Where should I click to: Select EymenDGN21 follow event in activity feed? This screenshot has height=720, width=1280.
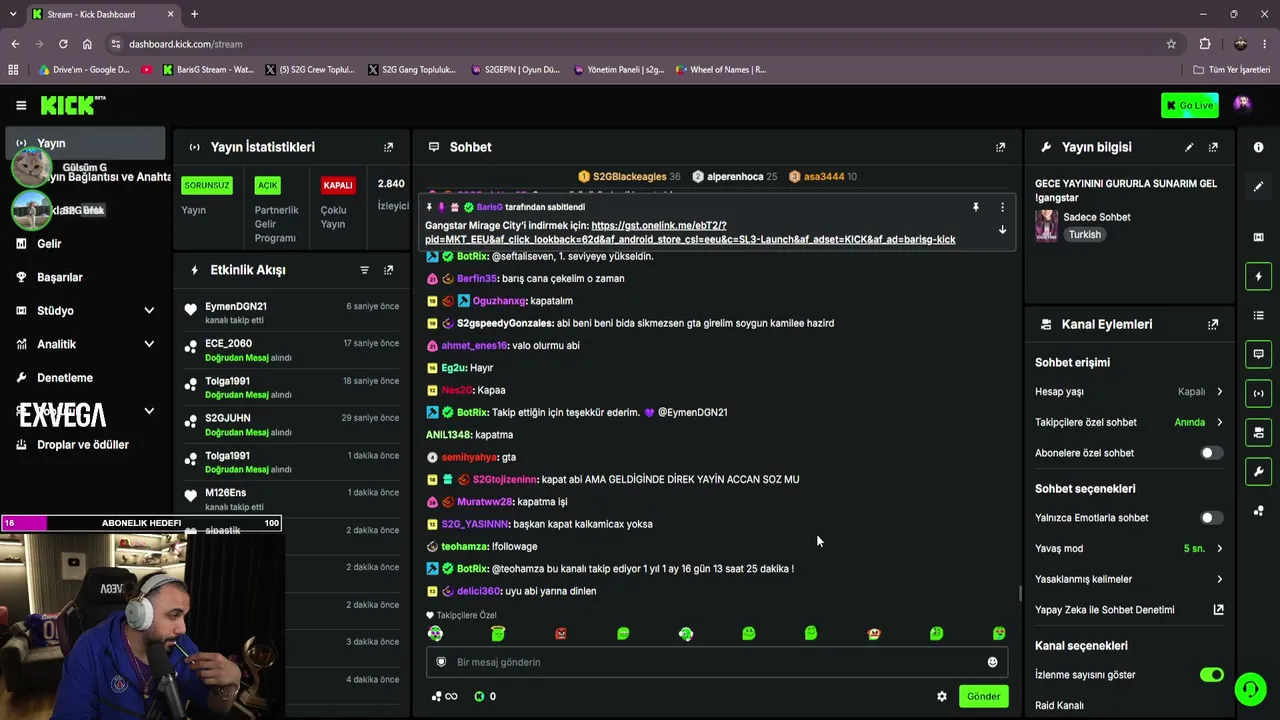[292, 313]
